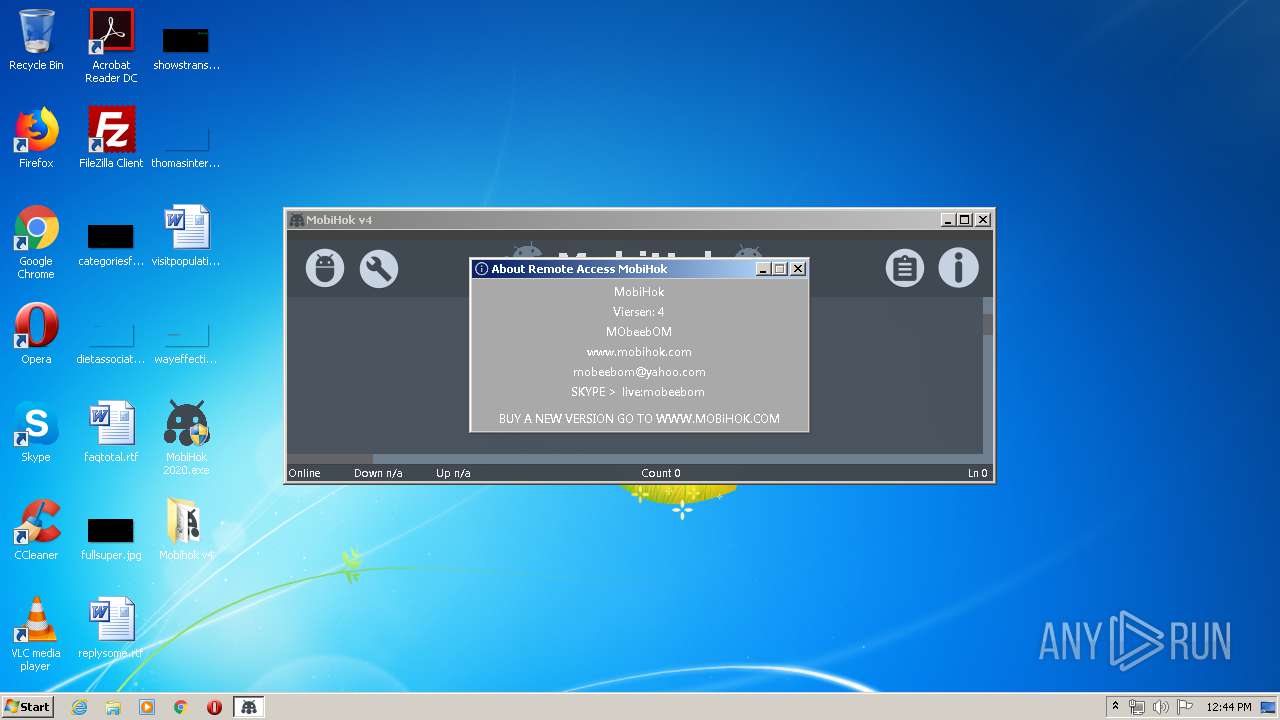Click SKYPE live:mobeebom line
1280x720 pixels.
point(638,392)
